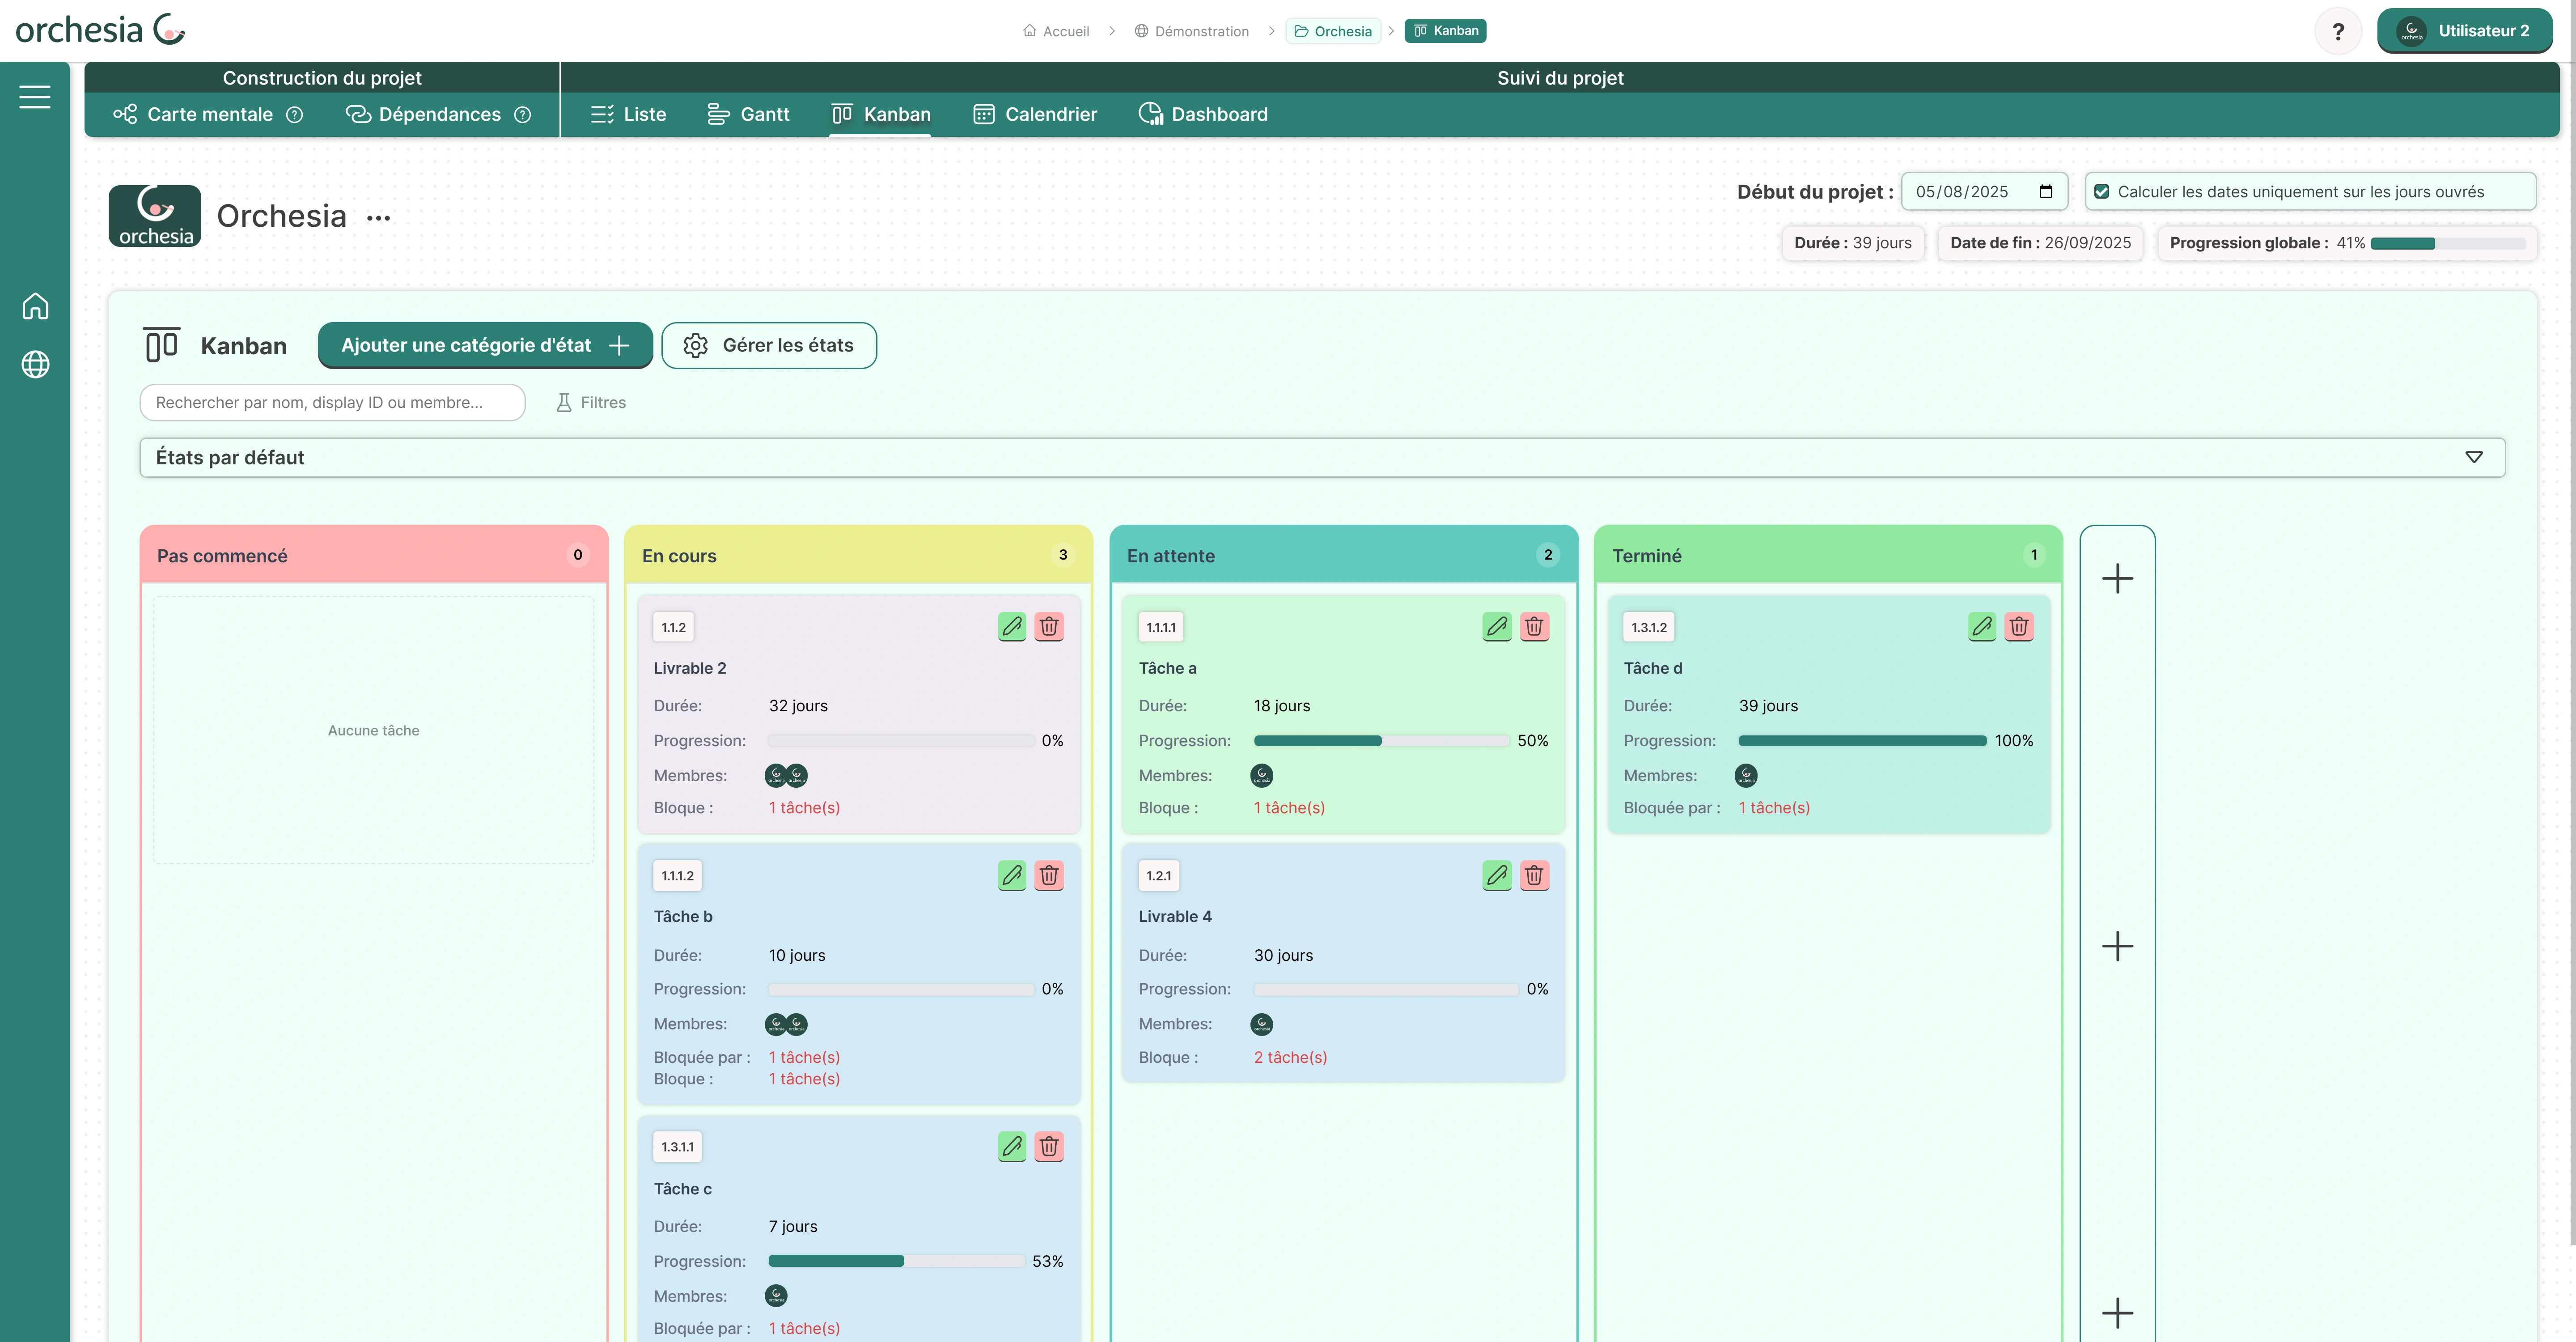Click the Terminé column header
2576x1342 pixels.
[1829, 555]
